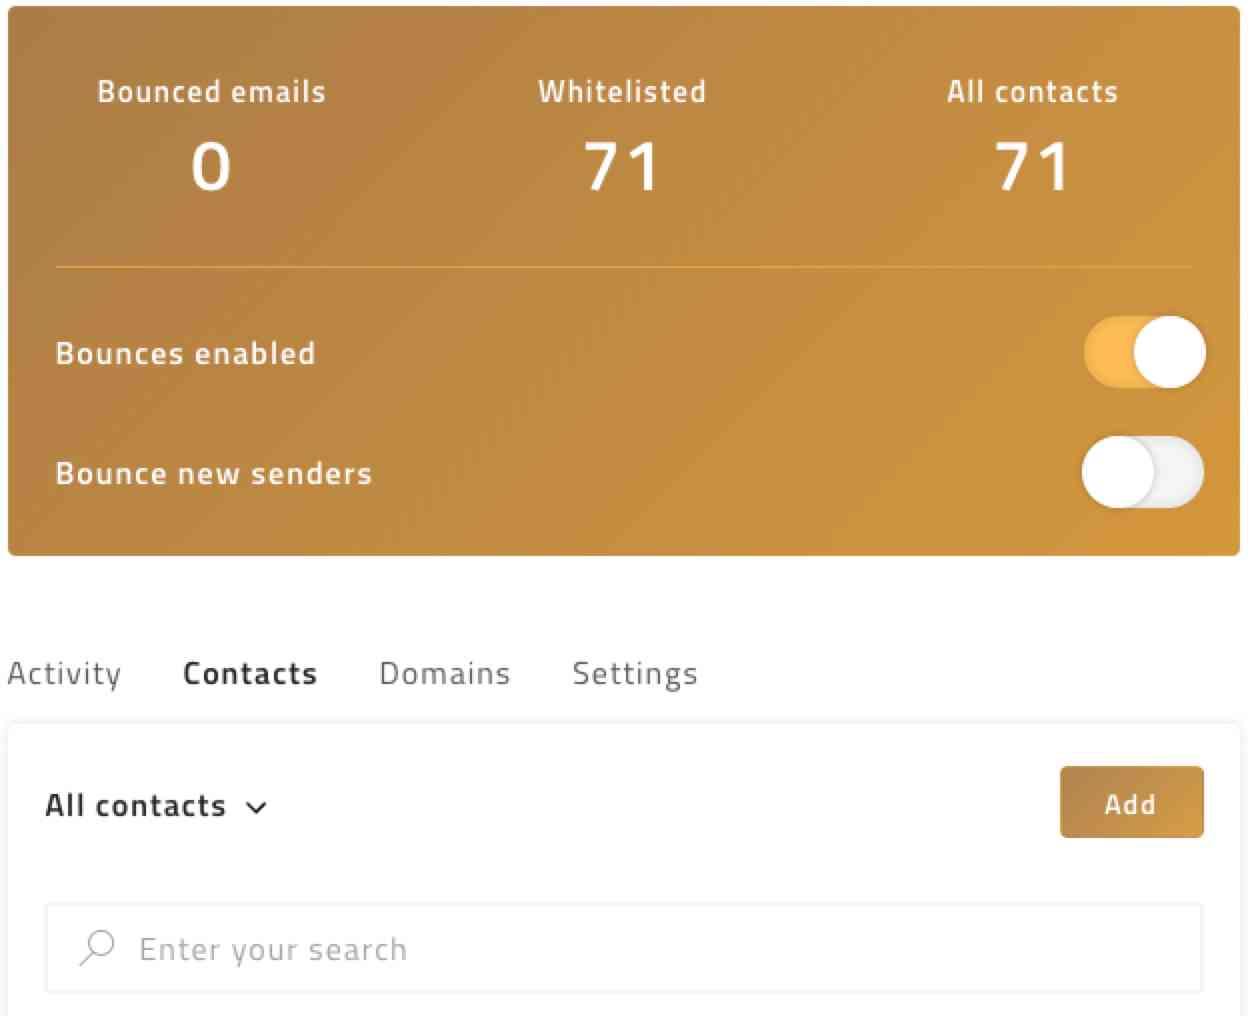Expand the All contacts filter dropdown
The width and height of the screenshot is (1248, 1016).
coord(258,807)
